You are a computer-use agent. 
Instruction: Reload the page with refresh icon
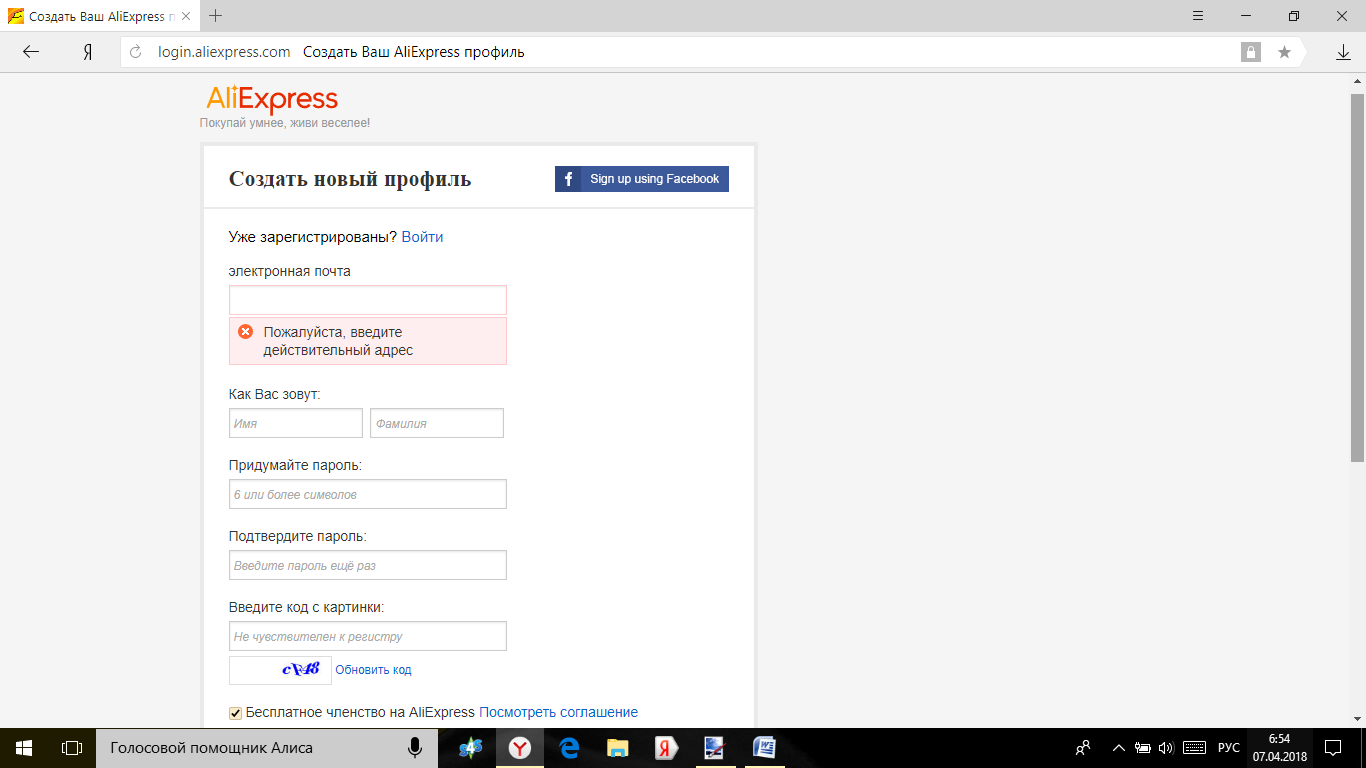point(137,52)
